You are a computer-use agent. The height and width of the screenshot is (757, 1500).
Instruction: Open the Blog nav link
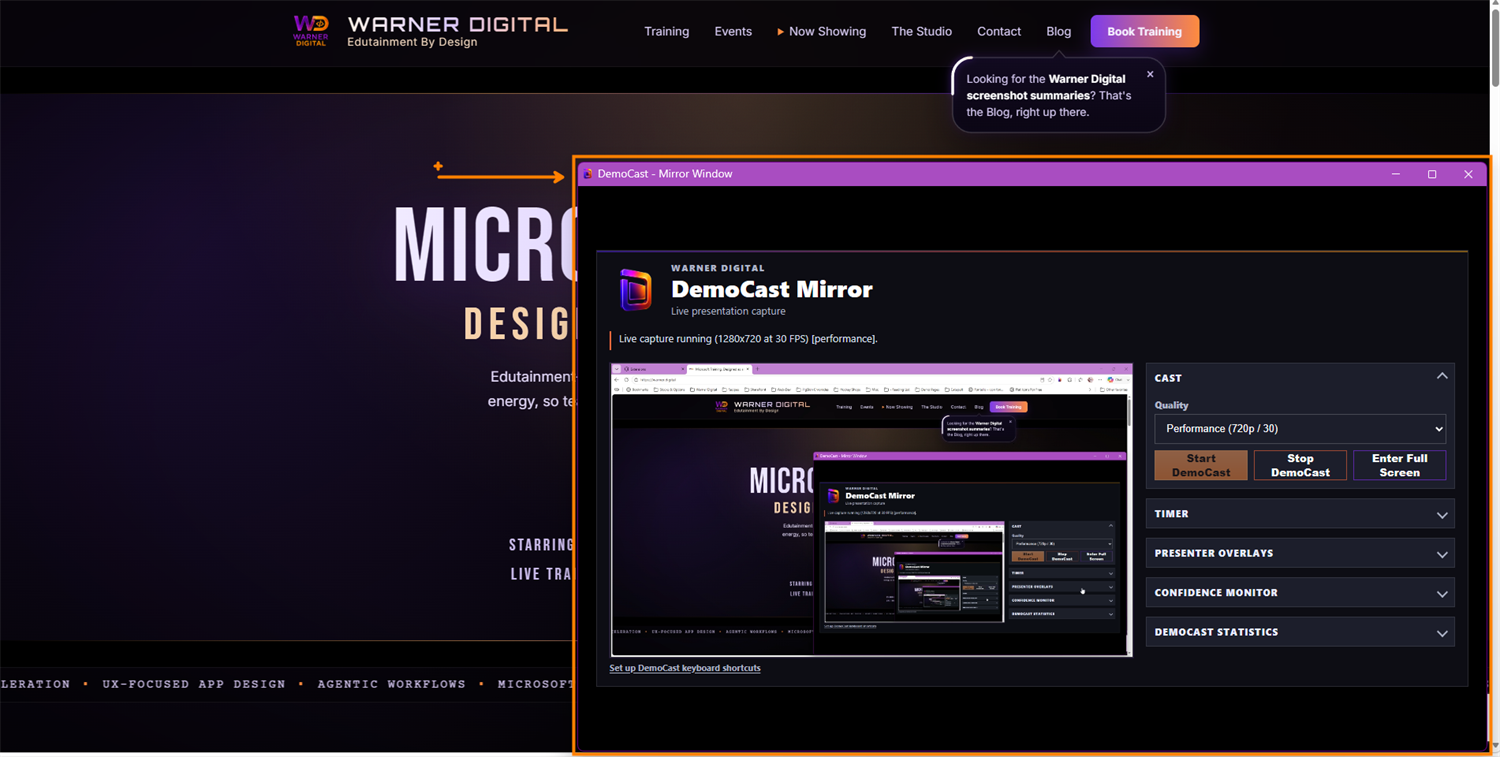(x=1058, y=32)
